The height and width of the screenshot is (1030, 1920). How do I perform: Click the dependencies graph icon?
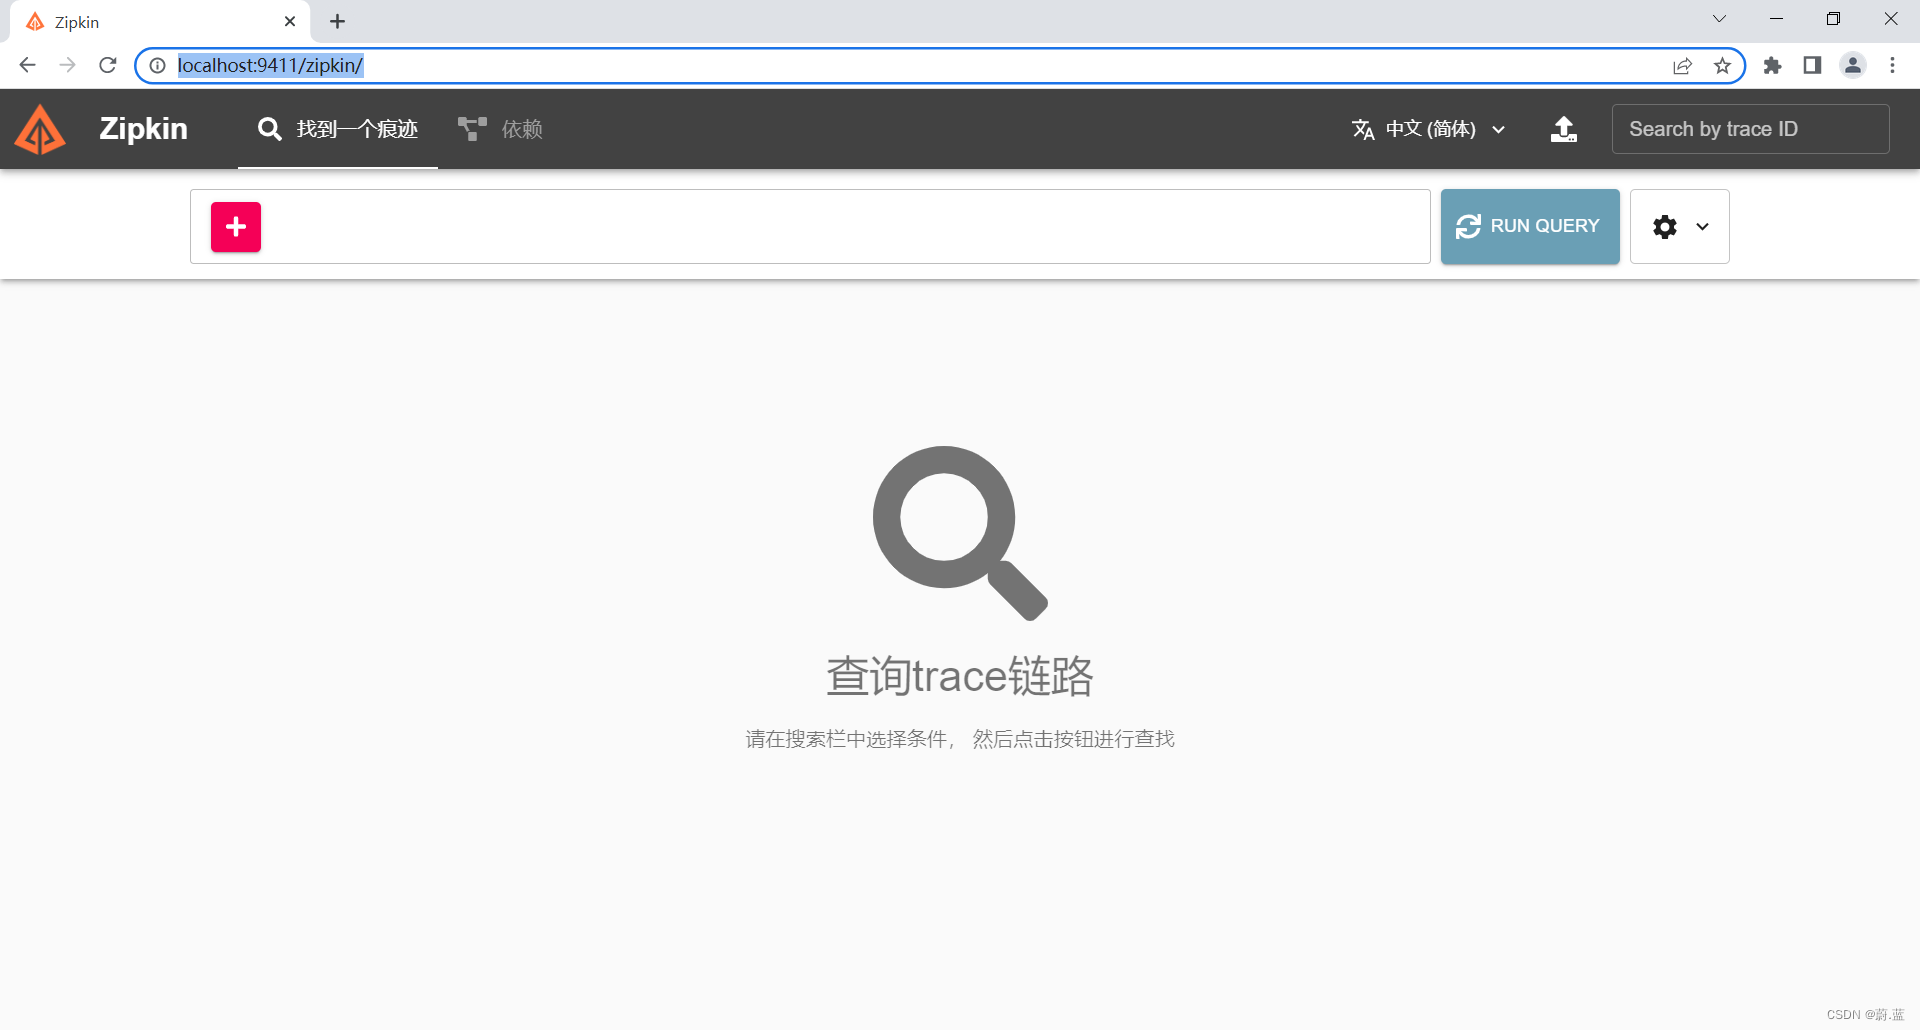pos(470,127)
